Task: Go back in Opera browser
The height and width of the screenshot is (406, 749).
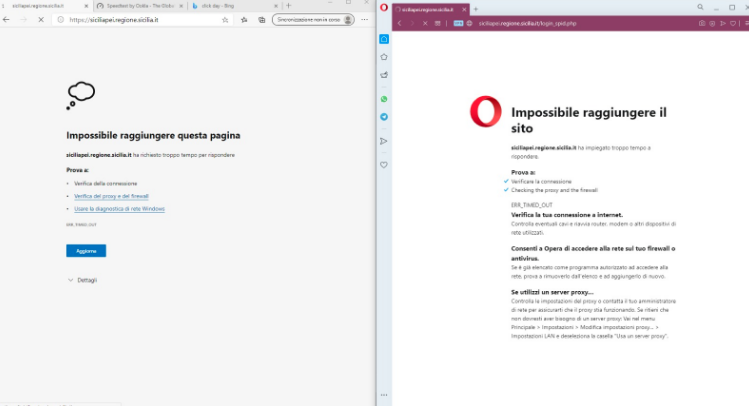Action: (400, 23)
